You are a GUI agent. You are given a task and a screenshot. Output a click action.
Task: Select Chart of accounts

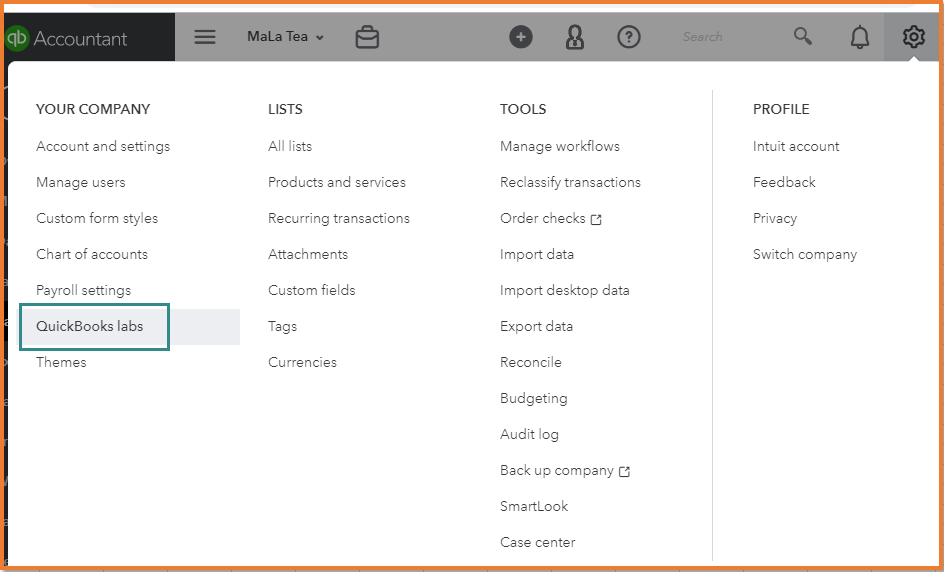click(92, 254)
